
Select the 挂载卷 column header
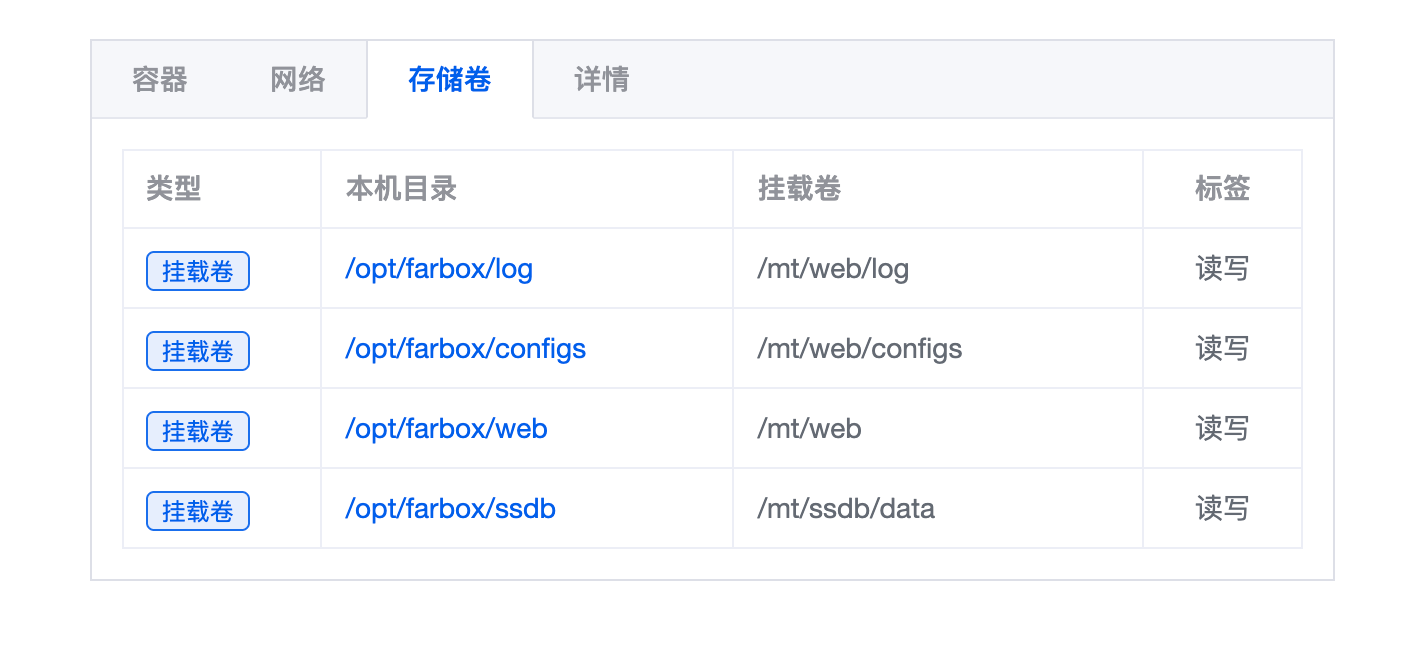pyautogui.click(x=800, y=189)
